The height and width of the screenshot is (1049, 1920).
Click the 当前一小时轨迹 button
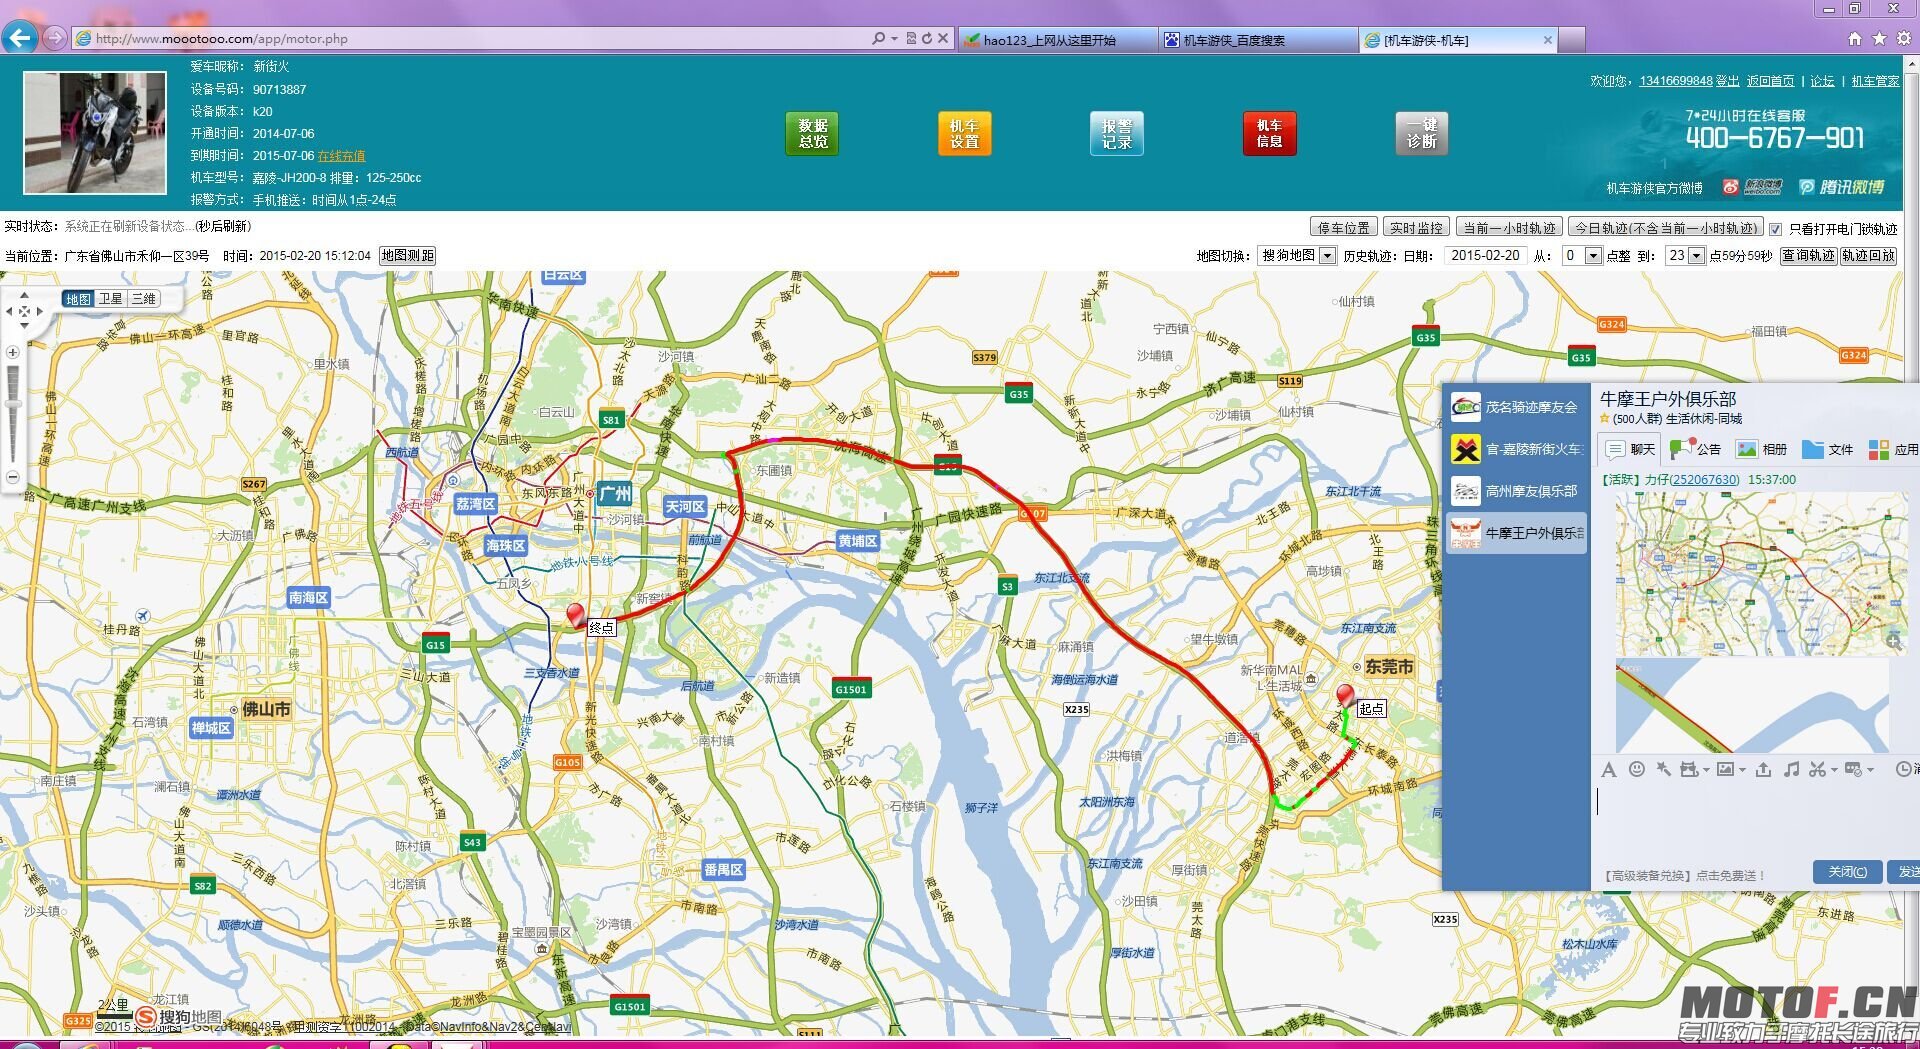(x=1509, y=228)
